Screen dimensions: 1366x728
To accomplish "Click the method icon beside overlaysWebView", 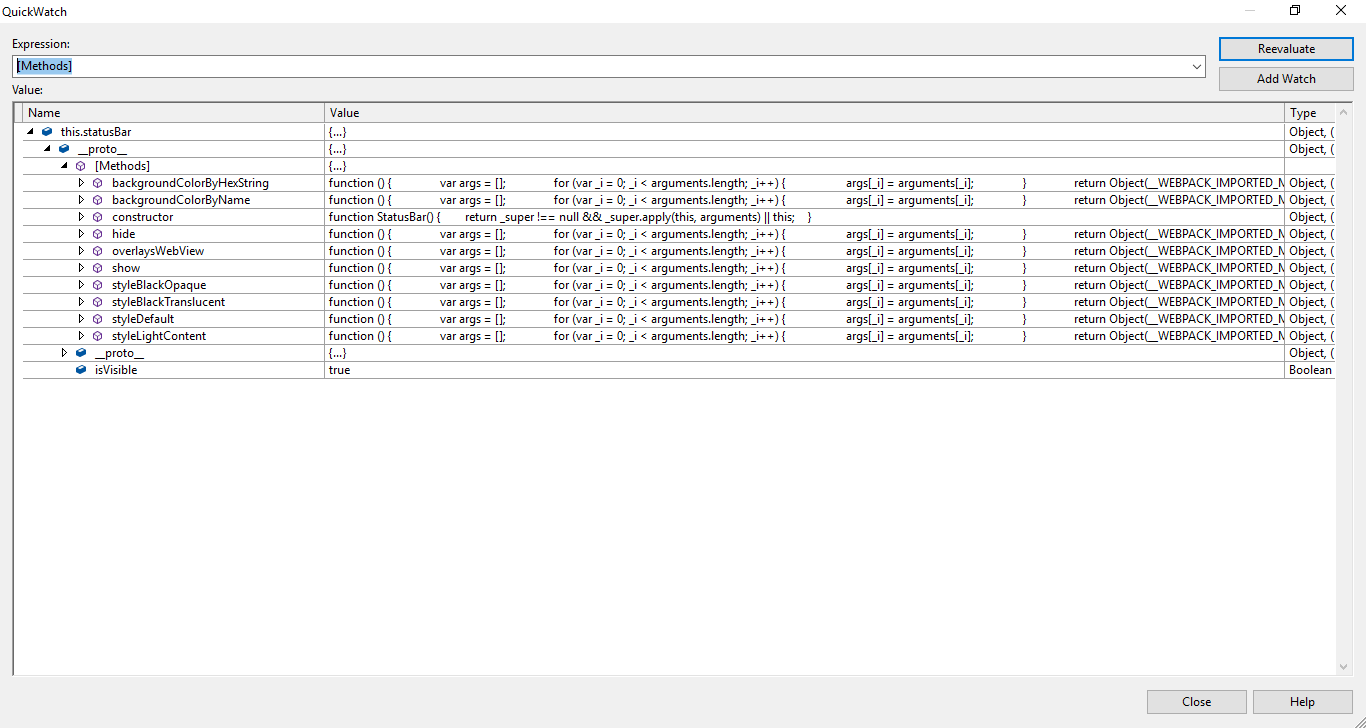I will [x=97, y=250].
